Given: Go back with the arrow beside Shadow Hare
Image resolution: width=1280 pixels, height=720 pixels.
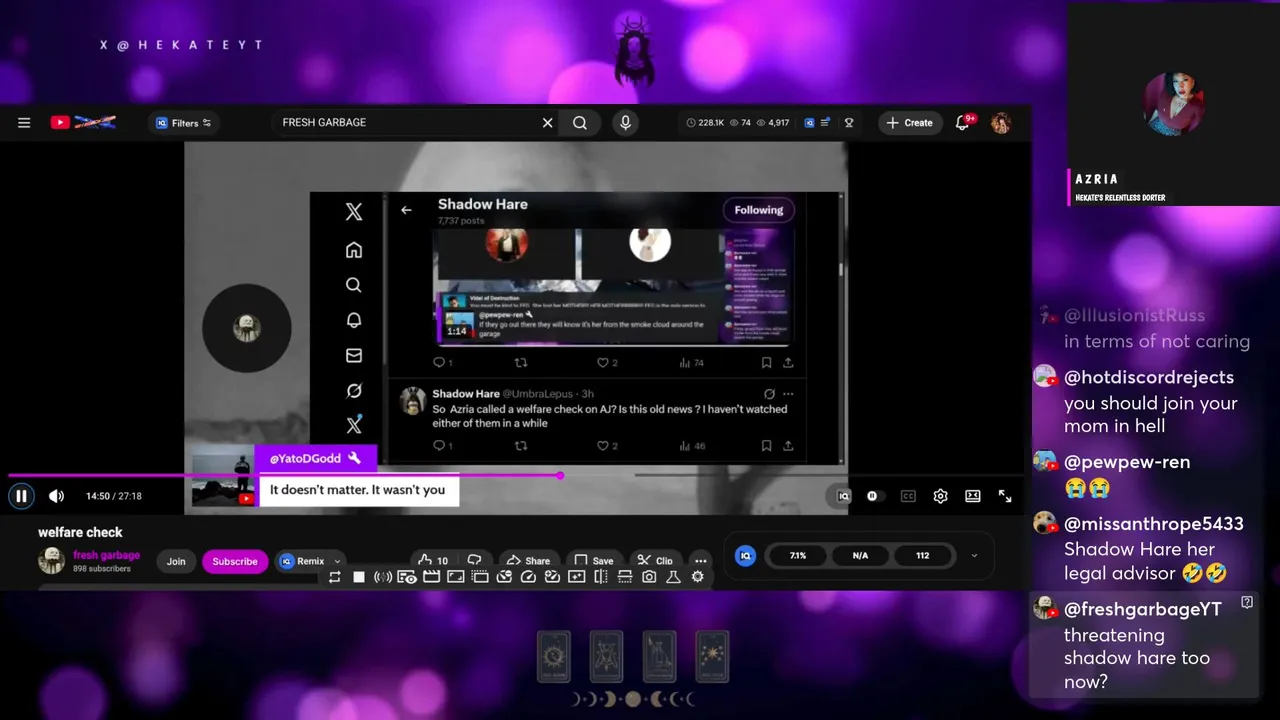Looking at the screenshot, I should tap(406, 210).
